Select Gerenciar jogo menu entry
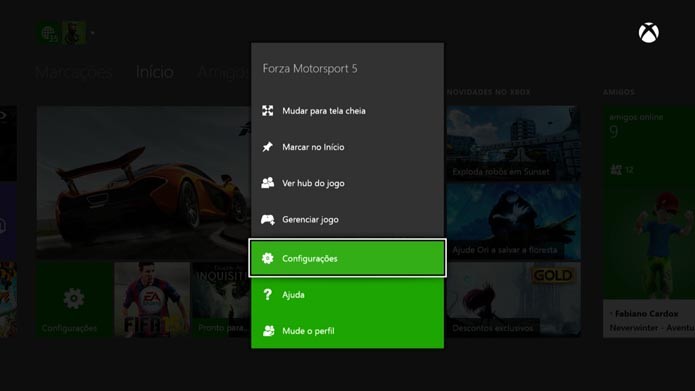This screenshot has width=695, height=391. pyautogui.click(x=348, y=219)
